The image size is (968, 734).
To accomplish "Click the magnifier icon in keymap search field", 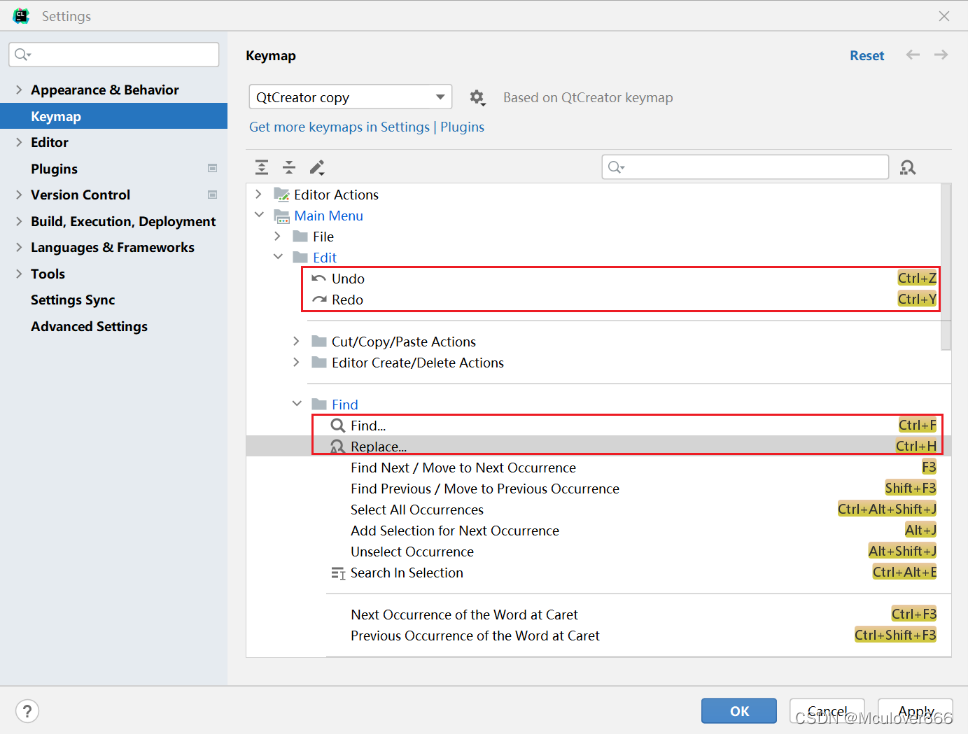I will tap(616, 167).
